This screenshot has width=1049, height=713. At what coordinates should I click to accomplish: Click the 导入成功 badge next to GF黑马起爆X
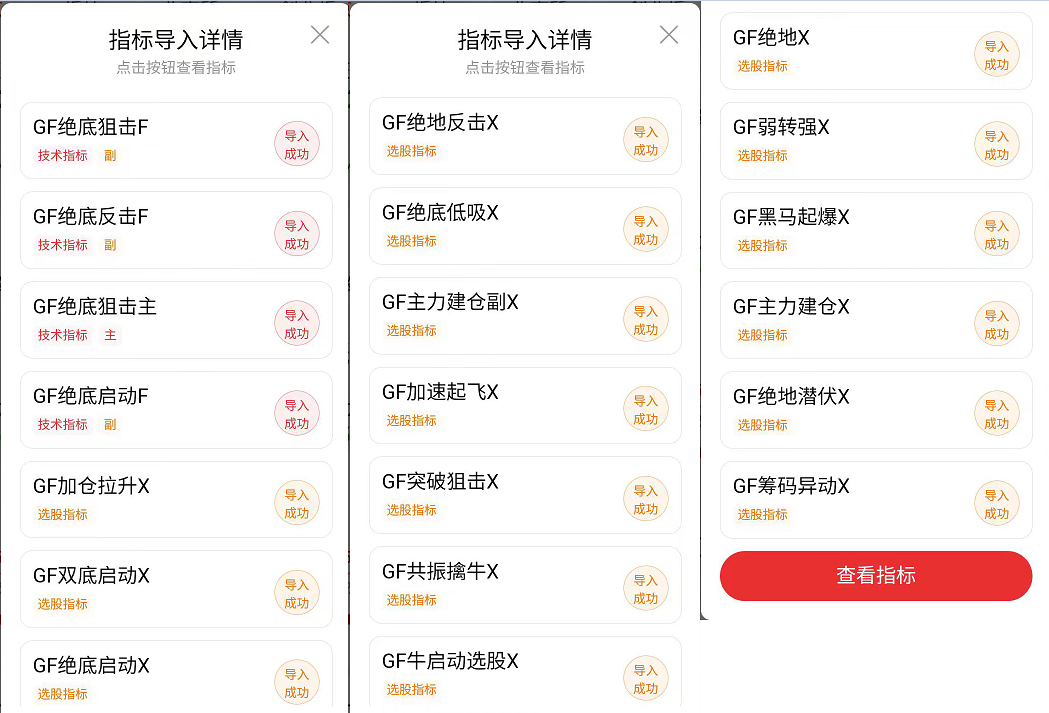point(996,233)
